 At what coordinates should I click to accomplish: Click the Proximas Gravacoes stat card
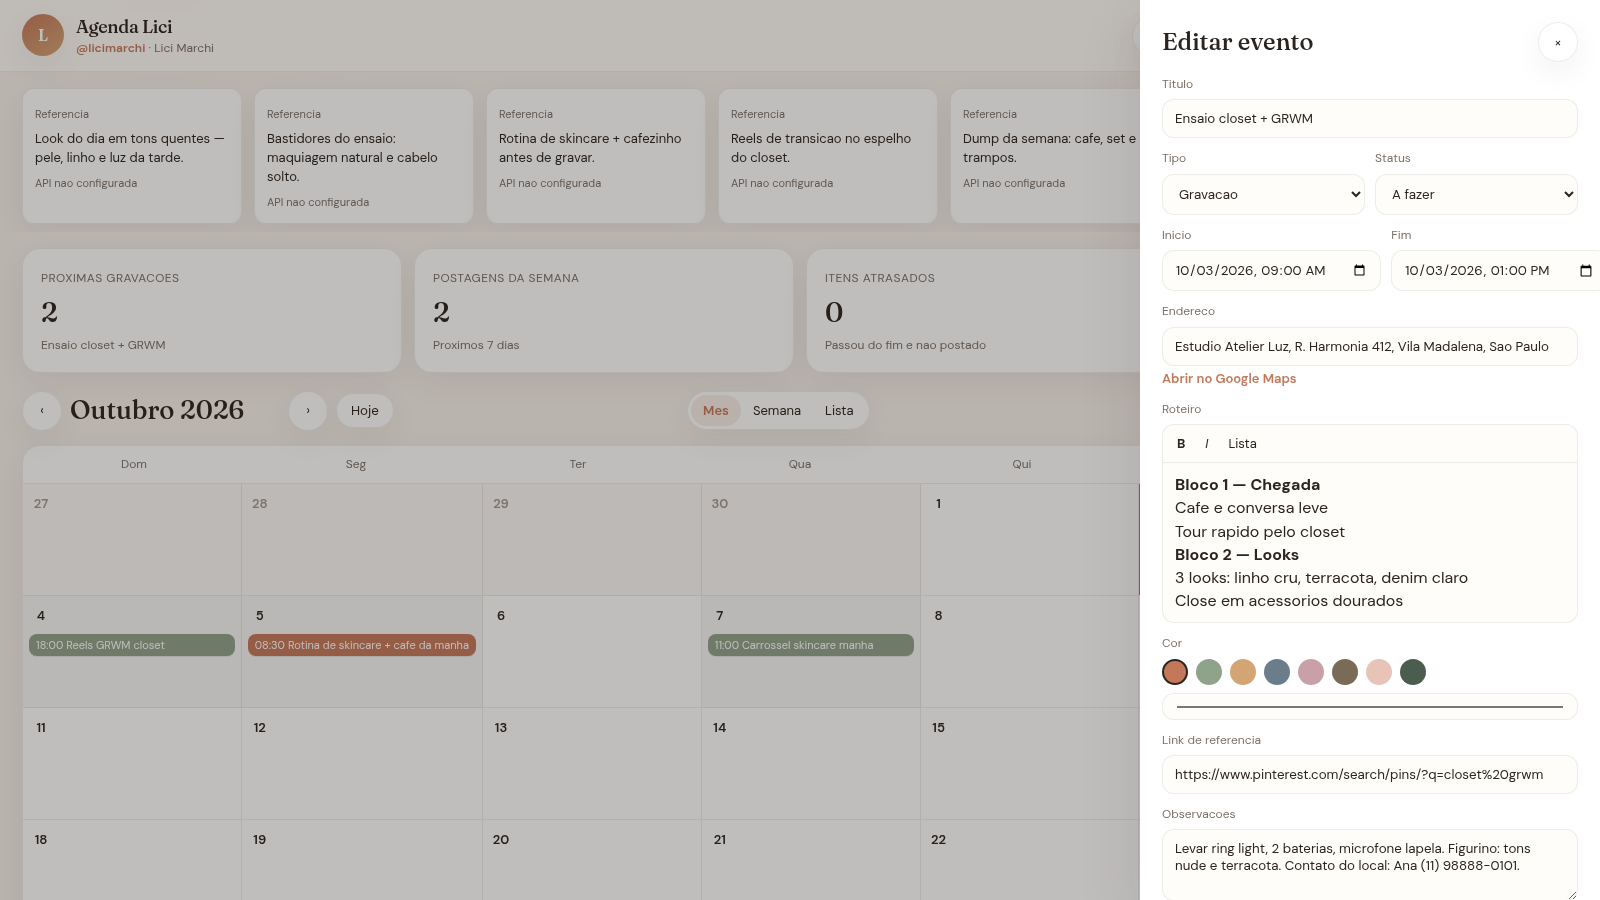point(212,311)
